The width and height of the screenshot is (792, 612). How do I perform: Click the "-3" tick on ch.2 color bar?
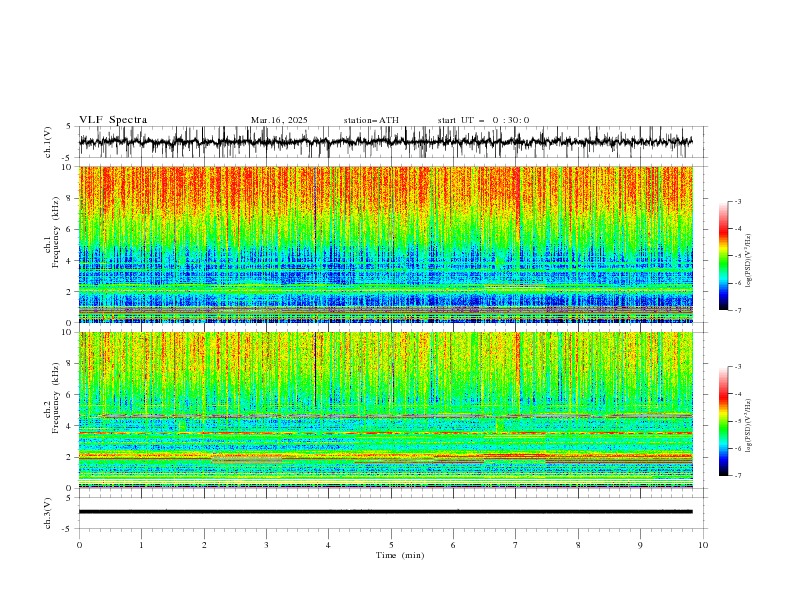tap(738, 367)
